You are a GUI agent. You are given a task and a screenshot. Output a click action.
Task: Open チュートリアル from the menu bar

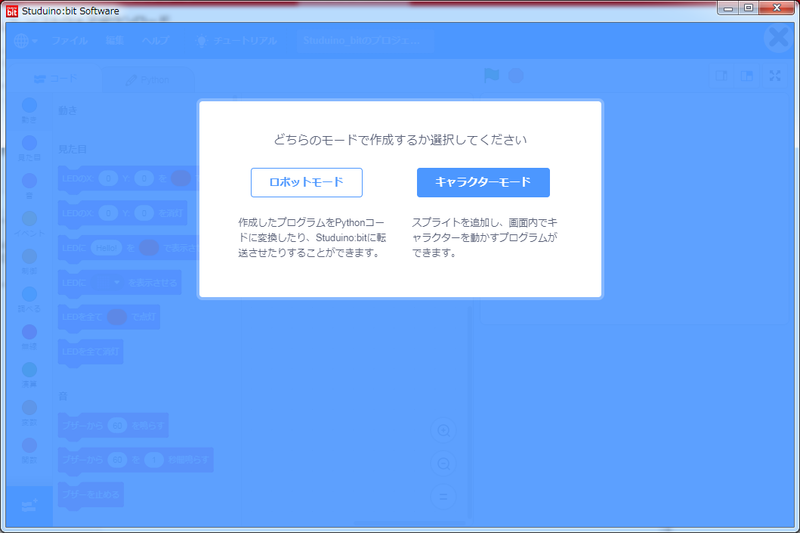point(237,41)
